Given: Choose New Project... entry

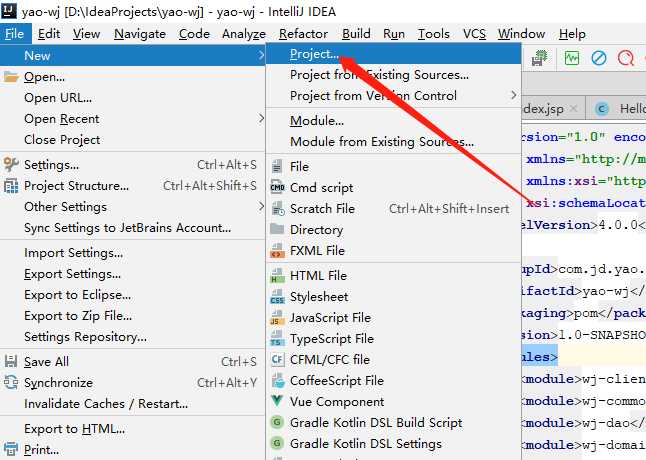Looking at the screenshot, I should 393,54.
